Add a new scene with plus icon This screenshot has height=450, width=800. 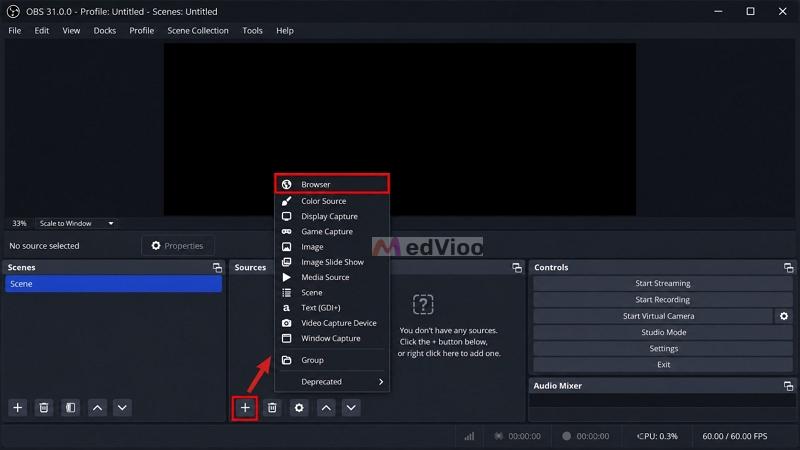click(17, 407)
